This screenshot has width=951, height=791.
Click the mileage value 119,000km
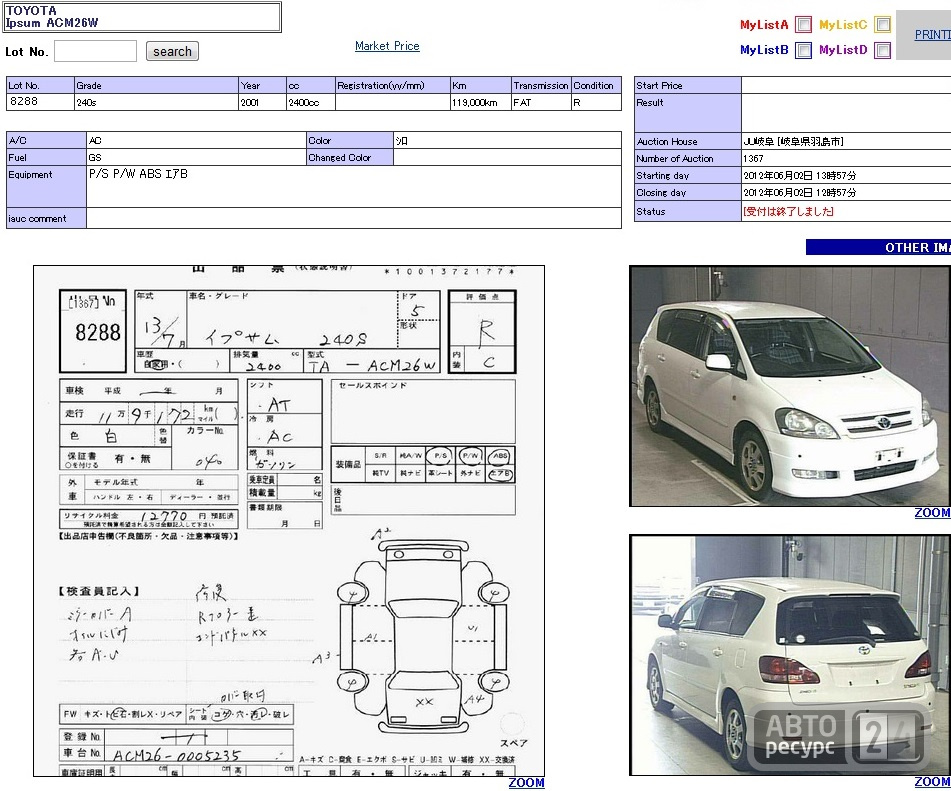[x=474, y=103]
